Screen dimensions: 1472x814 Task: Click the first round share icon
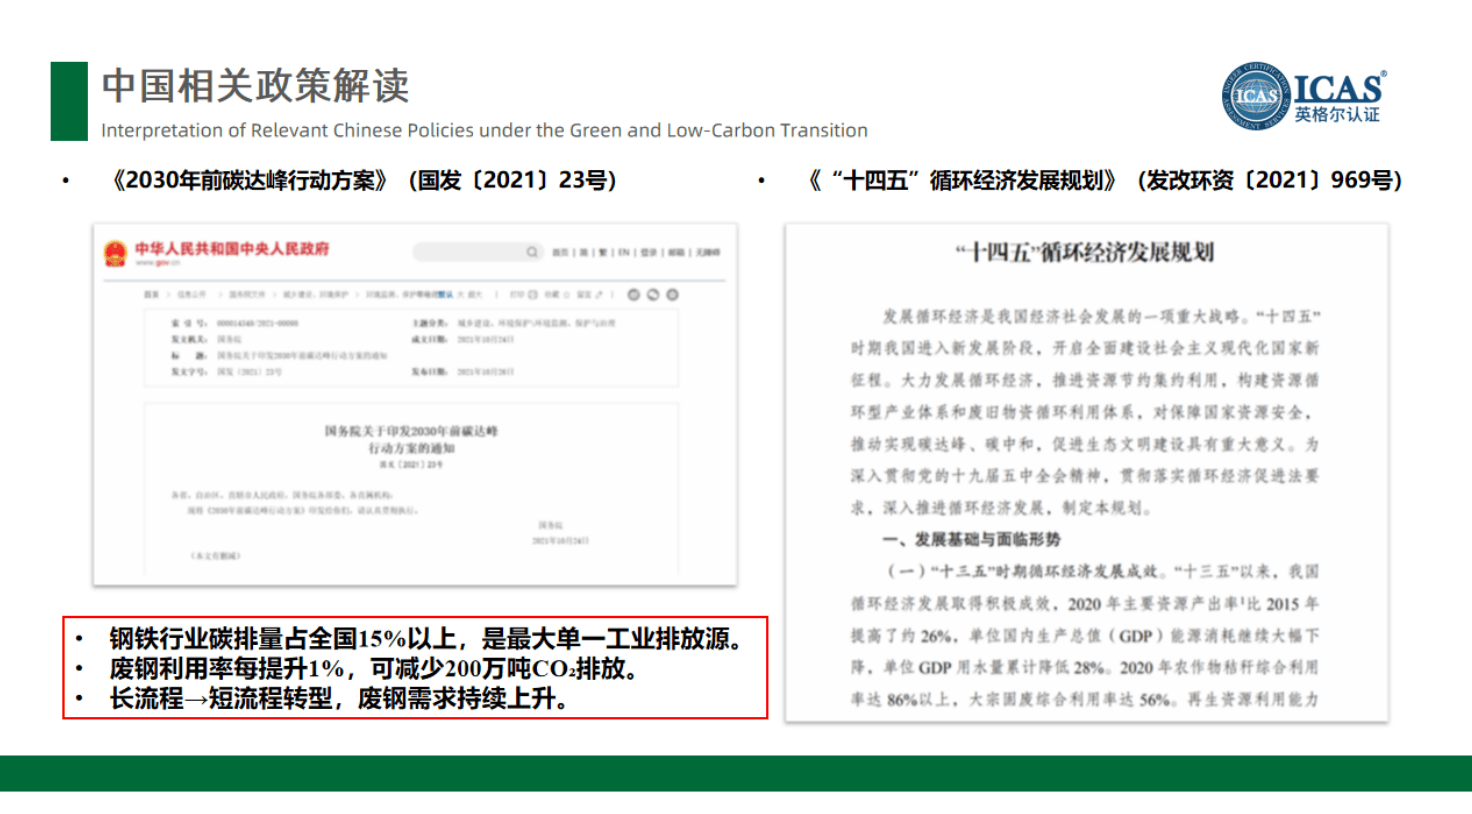point(633,295)
